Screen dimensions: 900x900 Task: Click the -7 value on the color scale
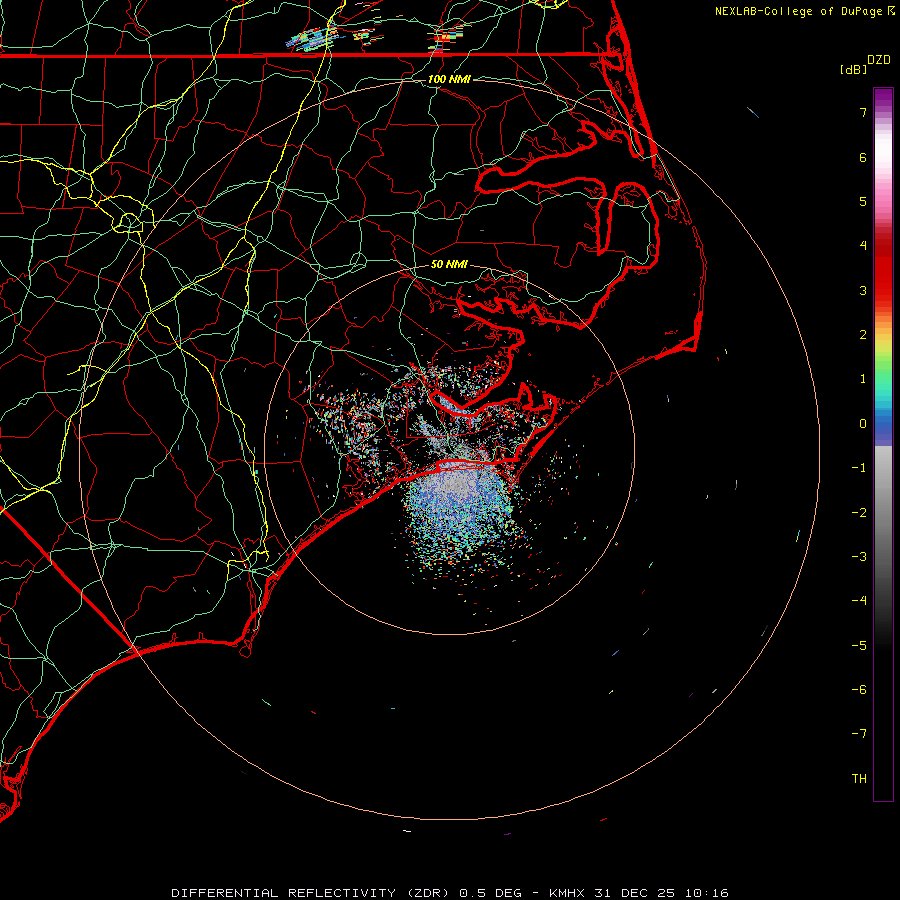point(859,734)
